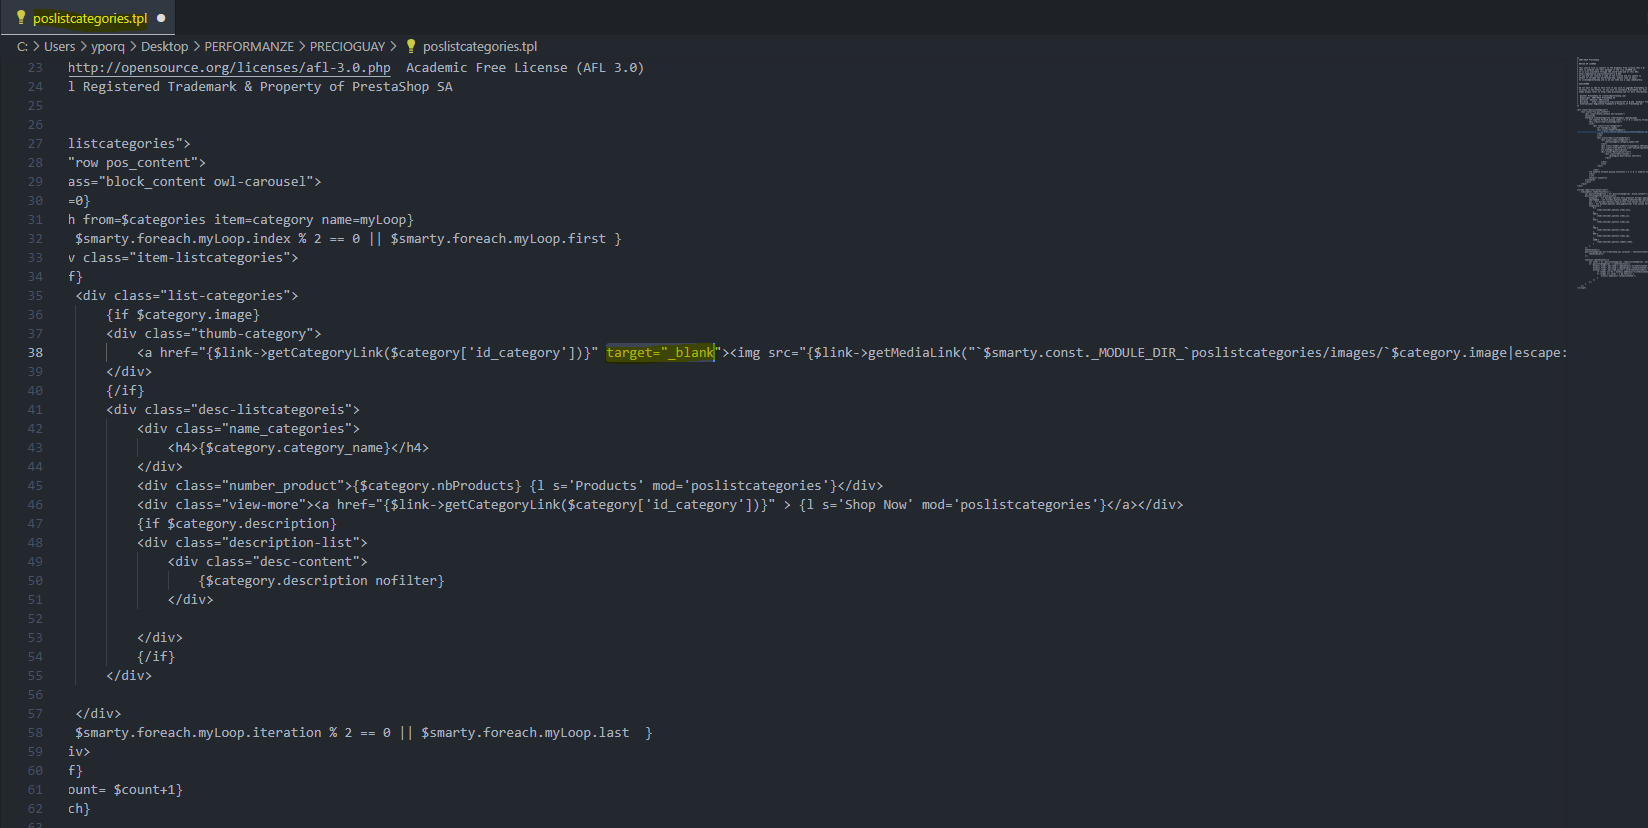The height and width of the screenshot is (828, 1648).
Task: Click the poslistcategories.tpl breadcrumb file name
Action: [480, 46]
